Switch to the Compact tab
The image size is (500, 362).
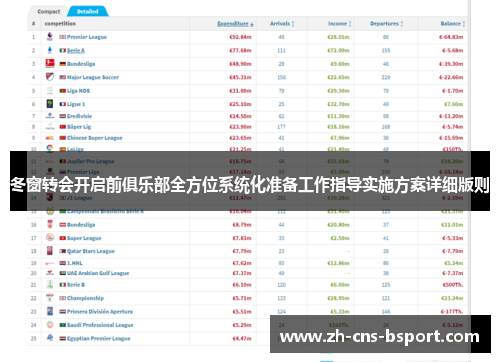tap(49, 11)
